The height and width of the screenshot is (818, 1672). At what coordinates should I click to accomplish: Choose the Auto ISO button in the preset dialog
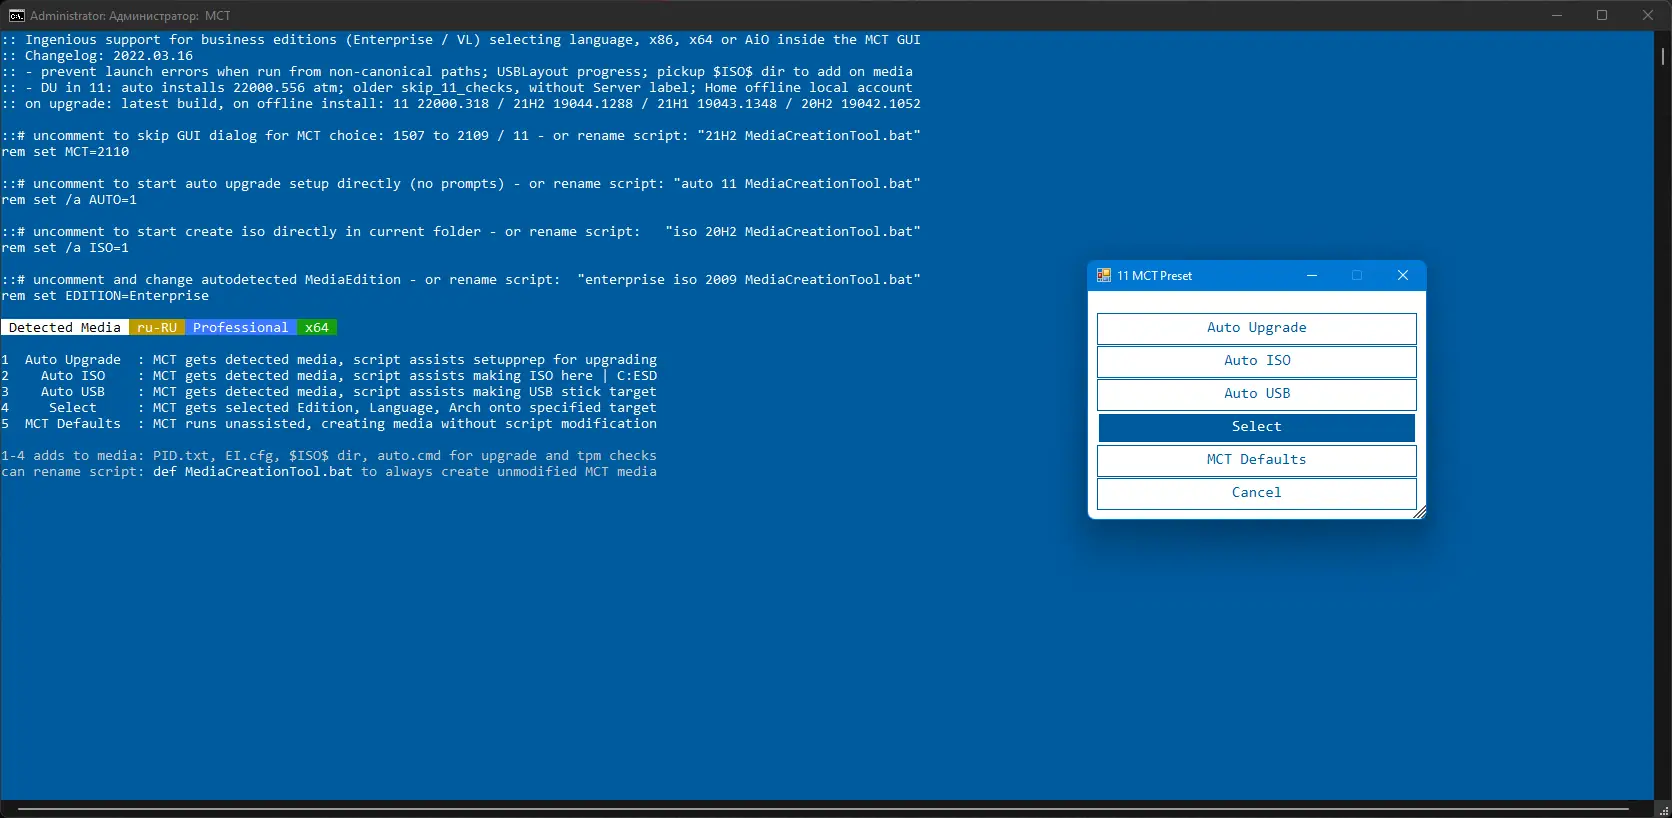click(x=1256, y=361)
